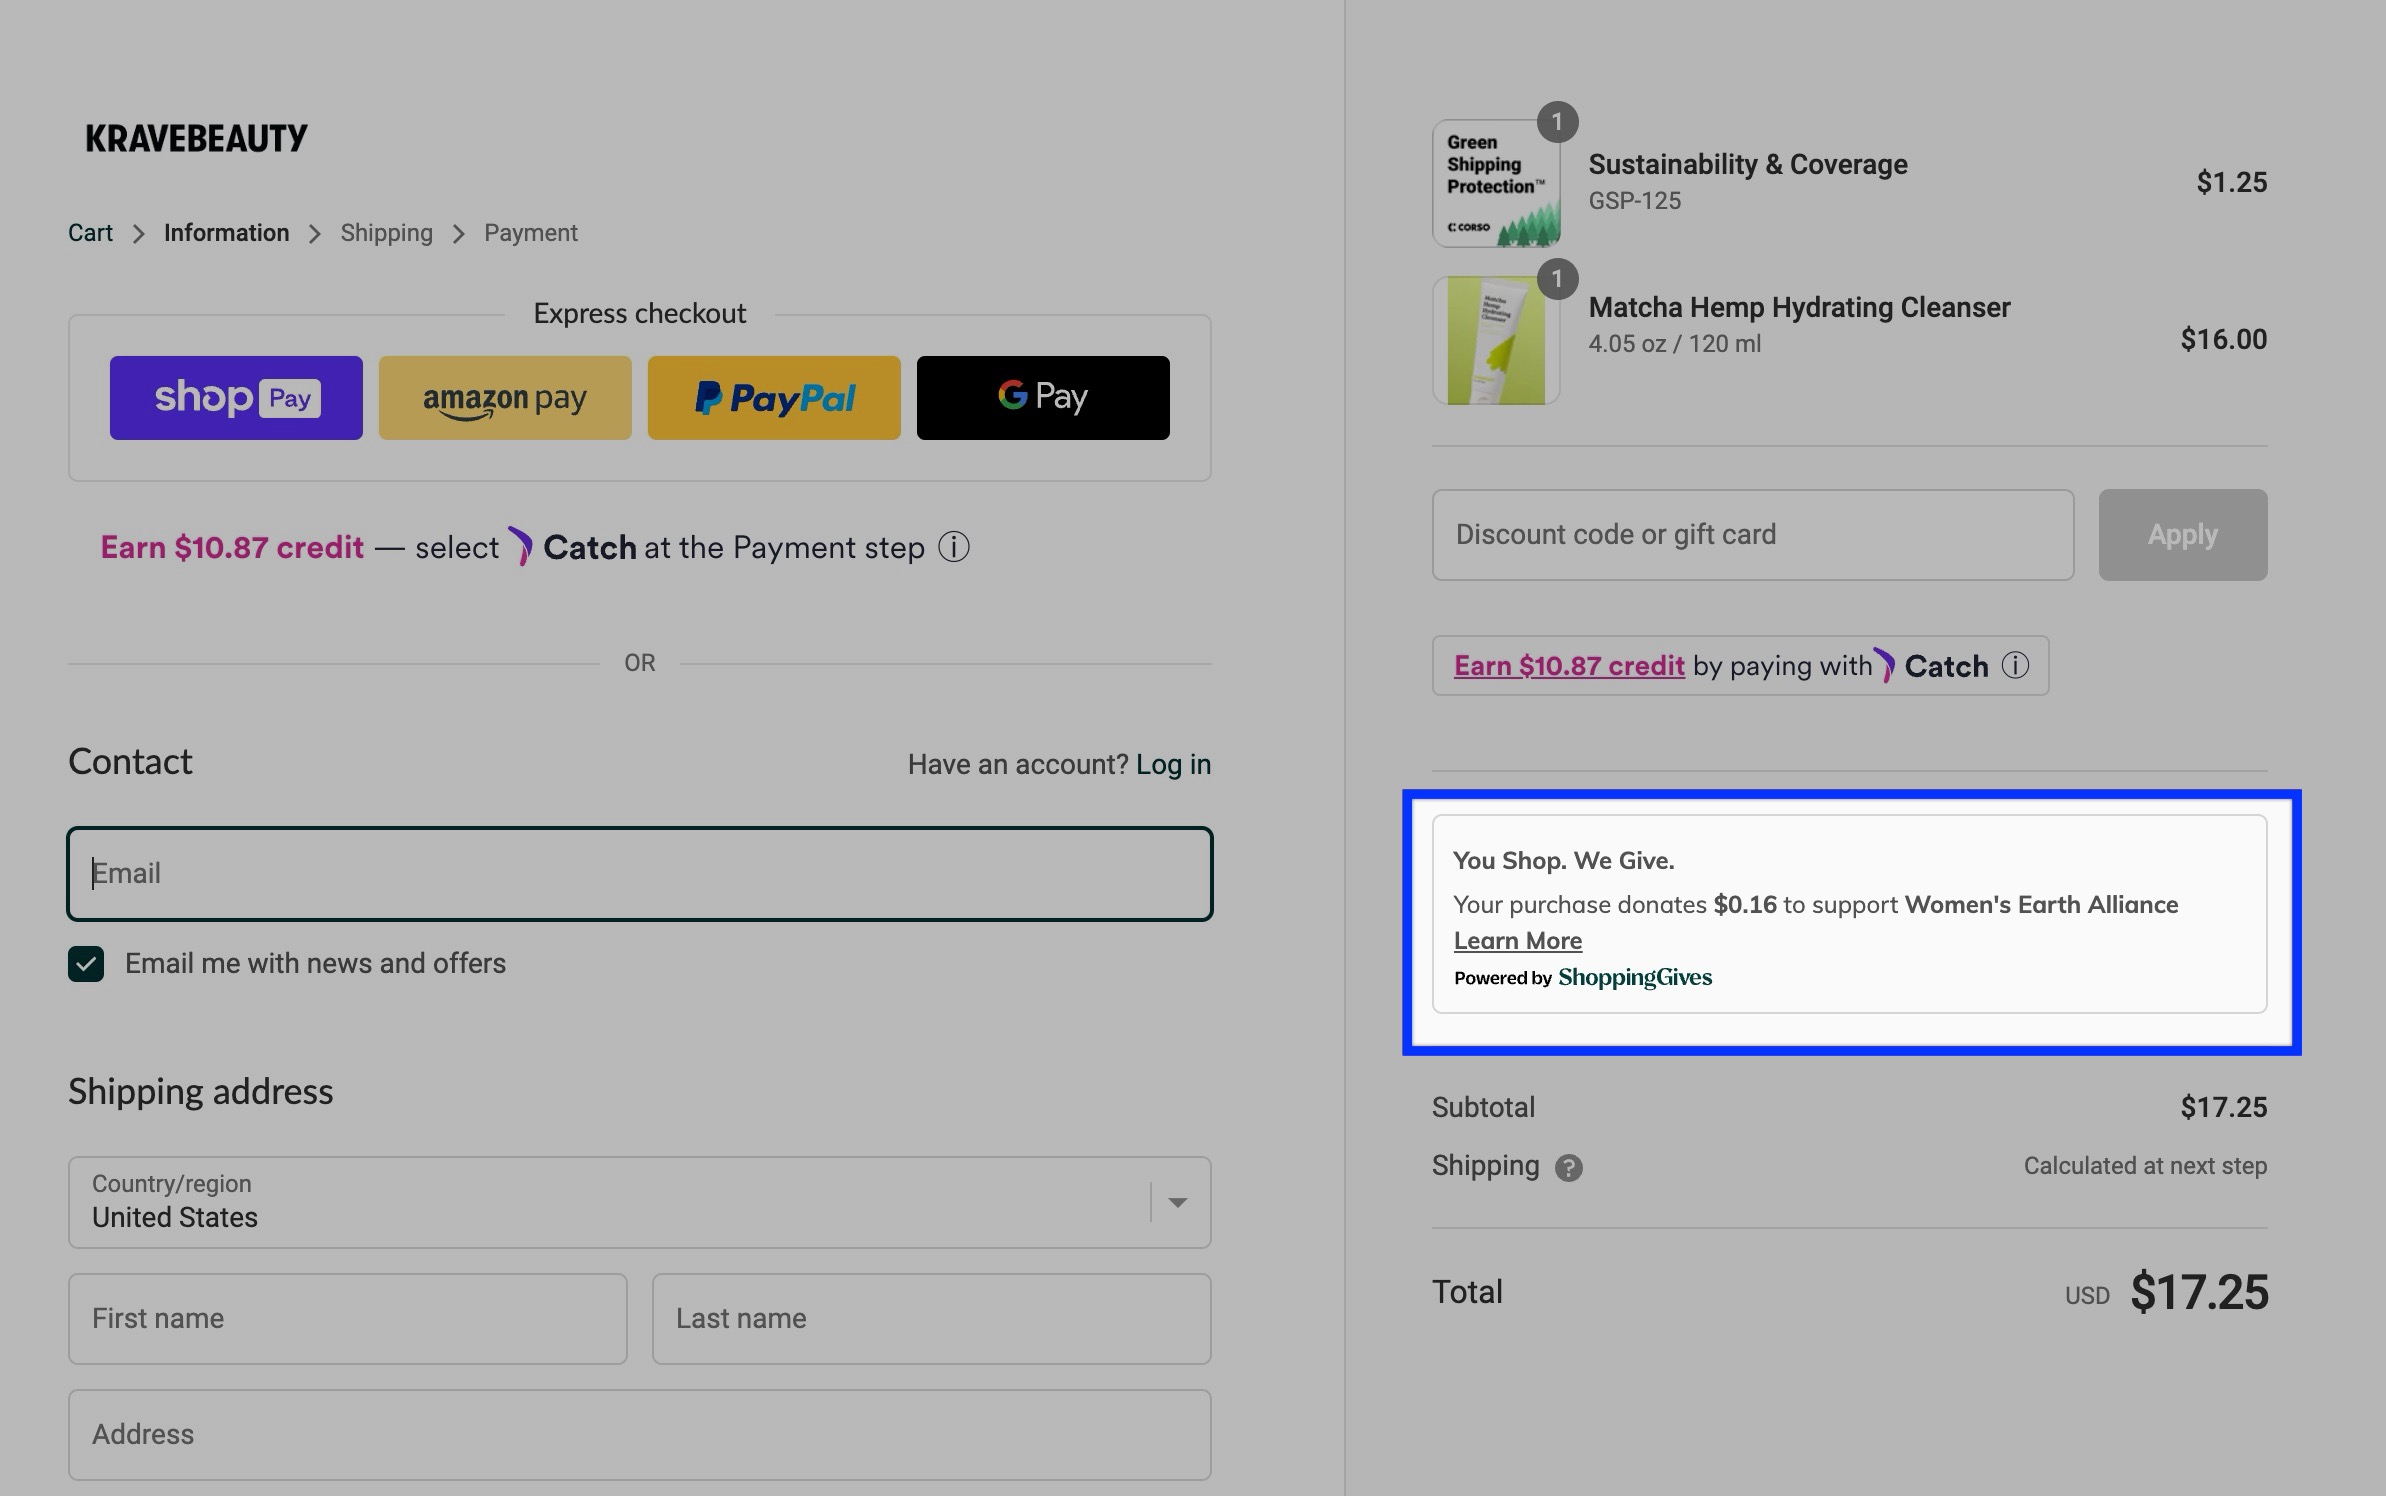Click Women's Earth Alliance text

click(2041, 904)
